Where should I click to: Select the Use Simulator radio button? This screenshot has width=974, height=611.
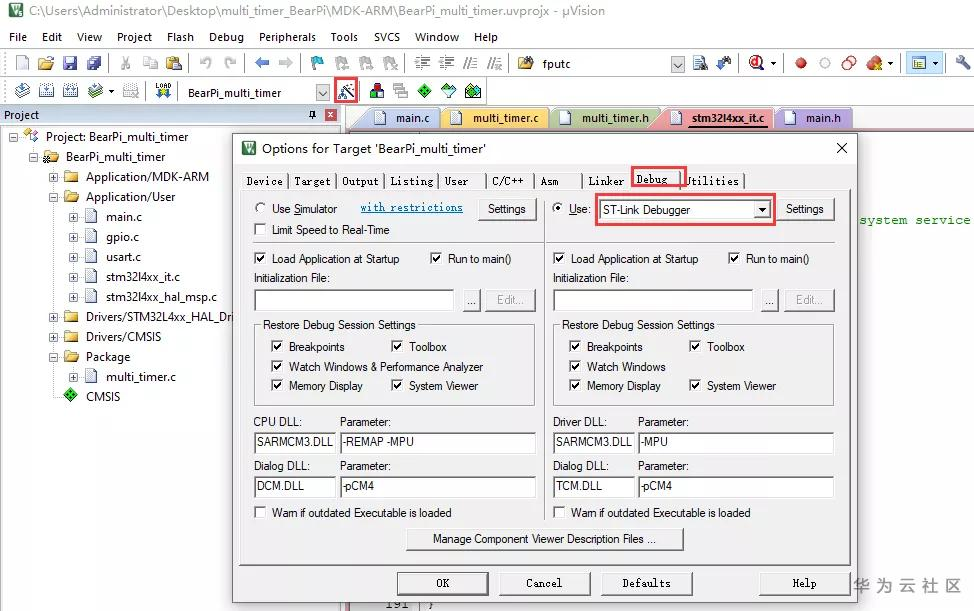(260, 208)
